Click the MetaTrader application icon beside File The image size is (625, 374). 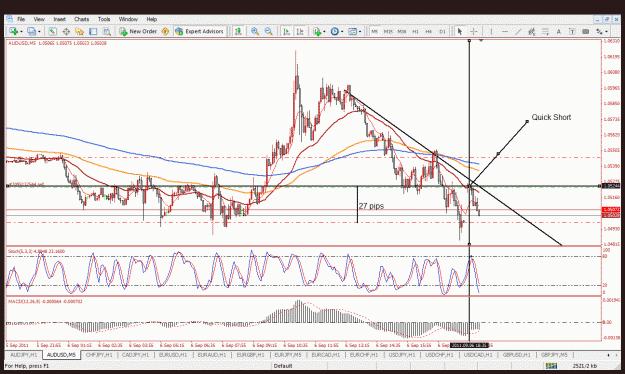click(x=10, y=19)
